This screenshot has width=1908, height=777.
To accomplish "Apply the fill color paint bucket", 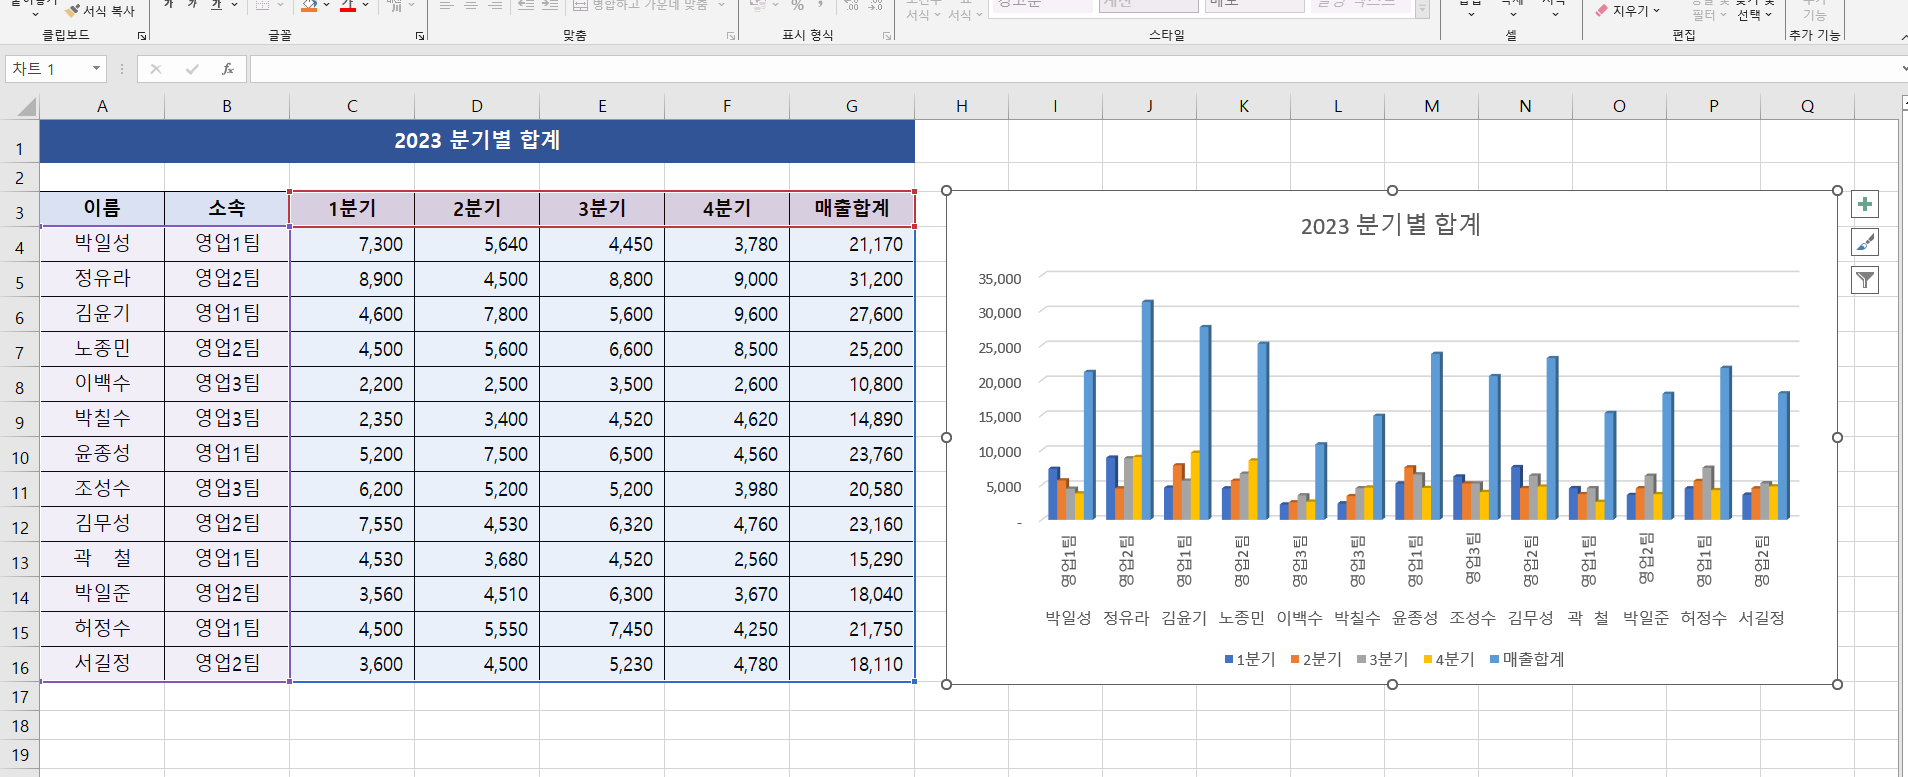I will click(309, 6).
